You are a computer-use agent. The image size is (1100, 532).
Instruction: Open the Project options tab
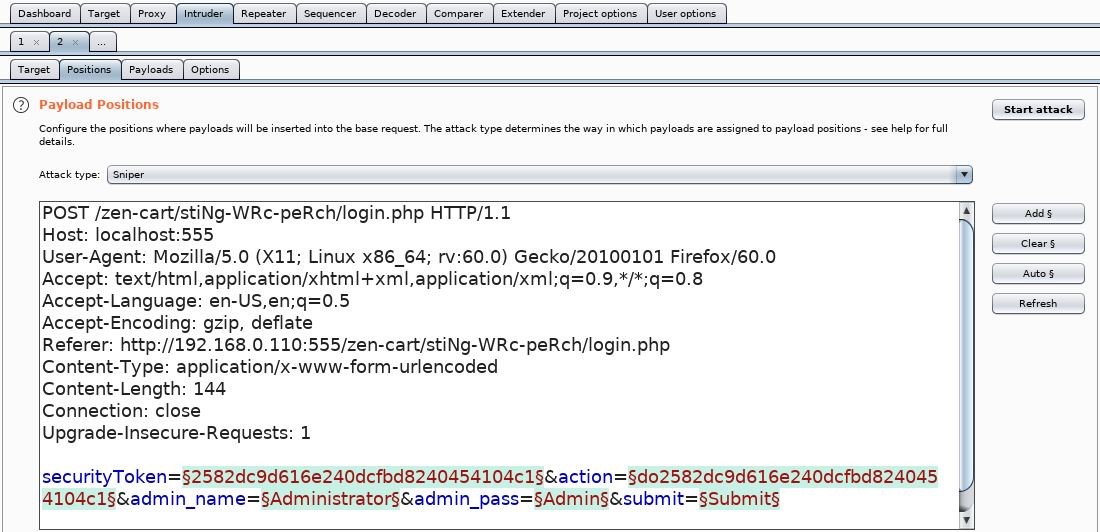[599, 14]
